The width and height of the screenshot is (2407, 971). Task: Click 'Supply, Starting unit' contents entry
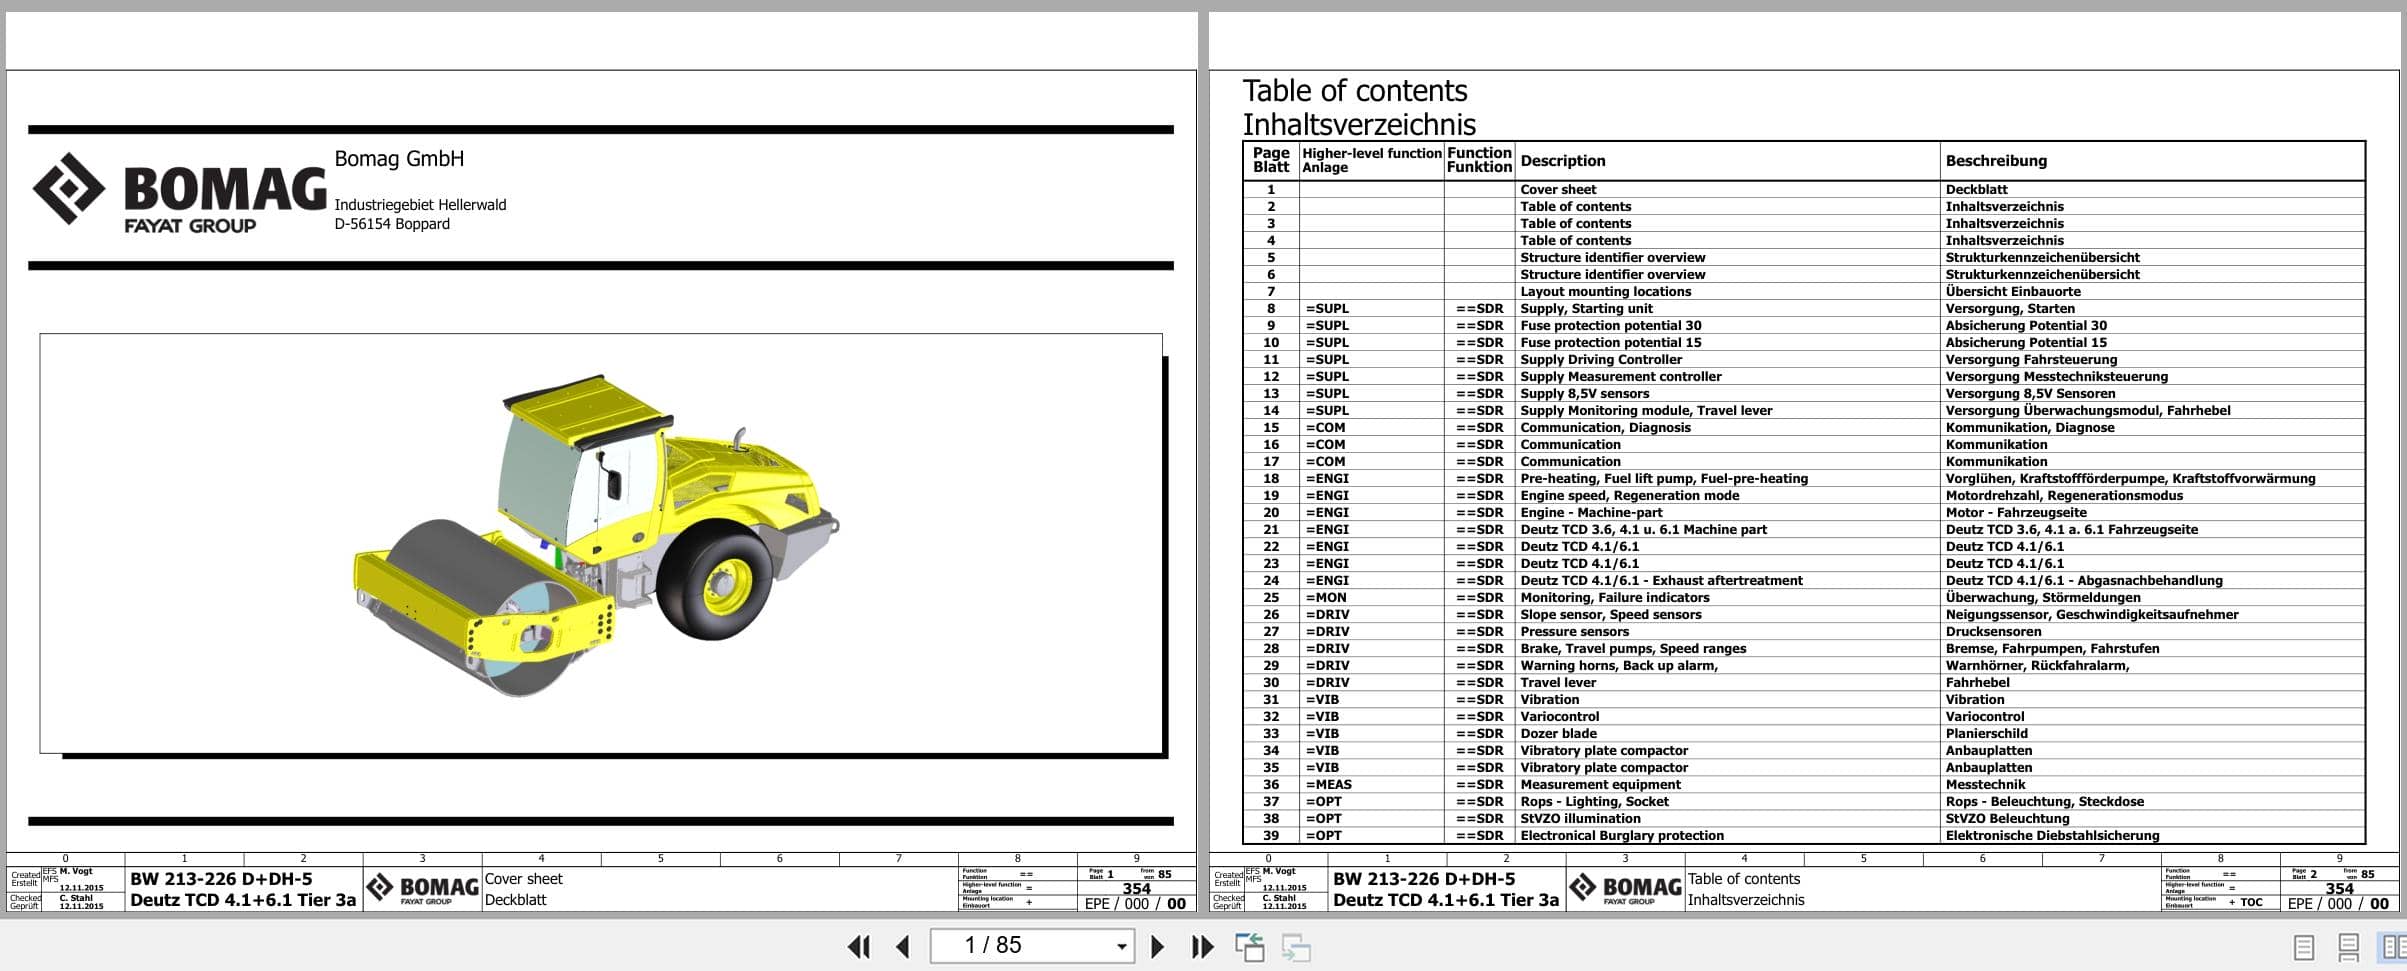(1586, 308)
